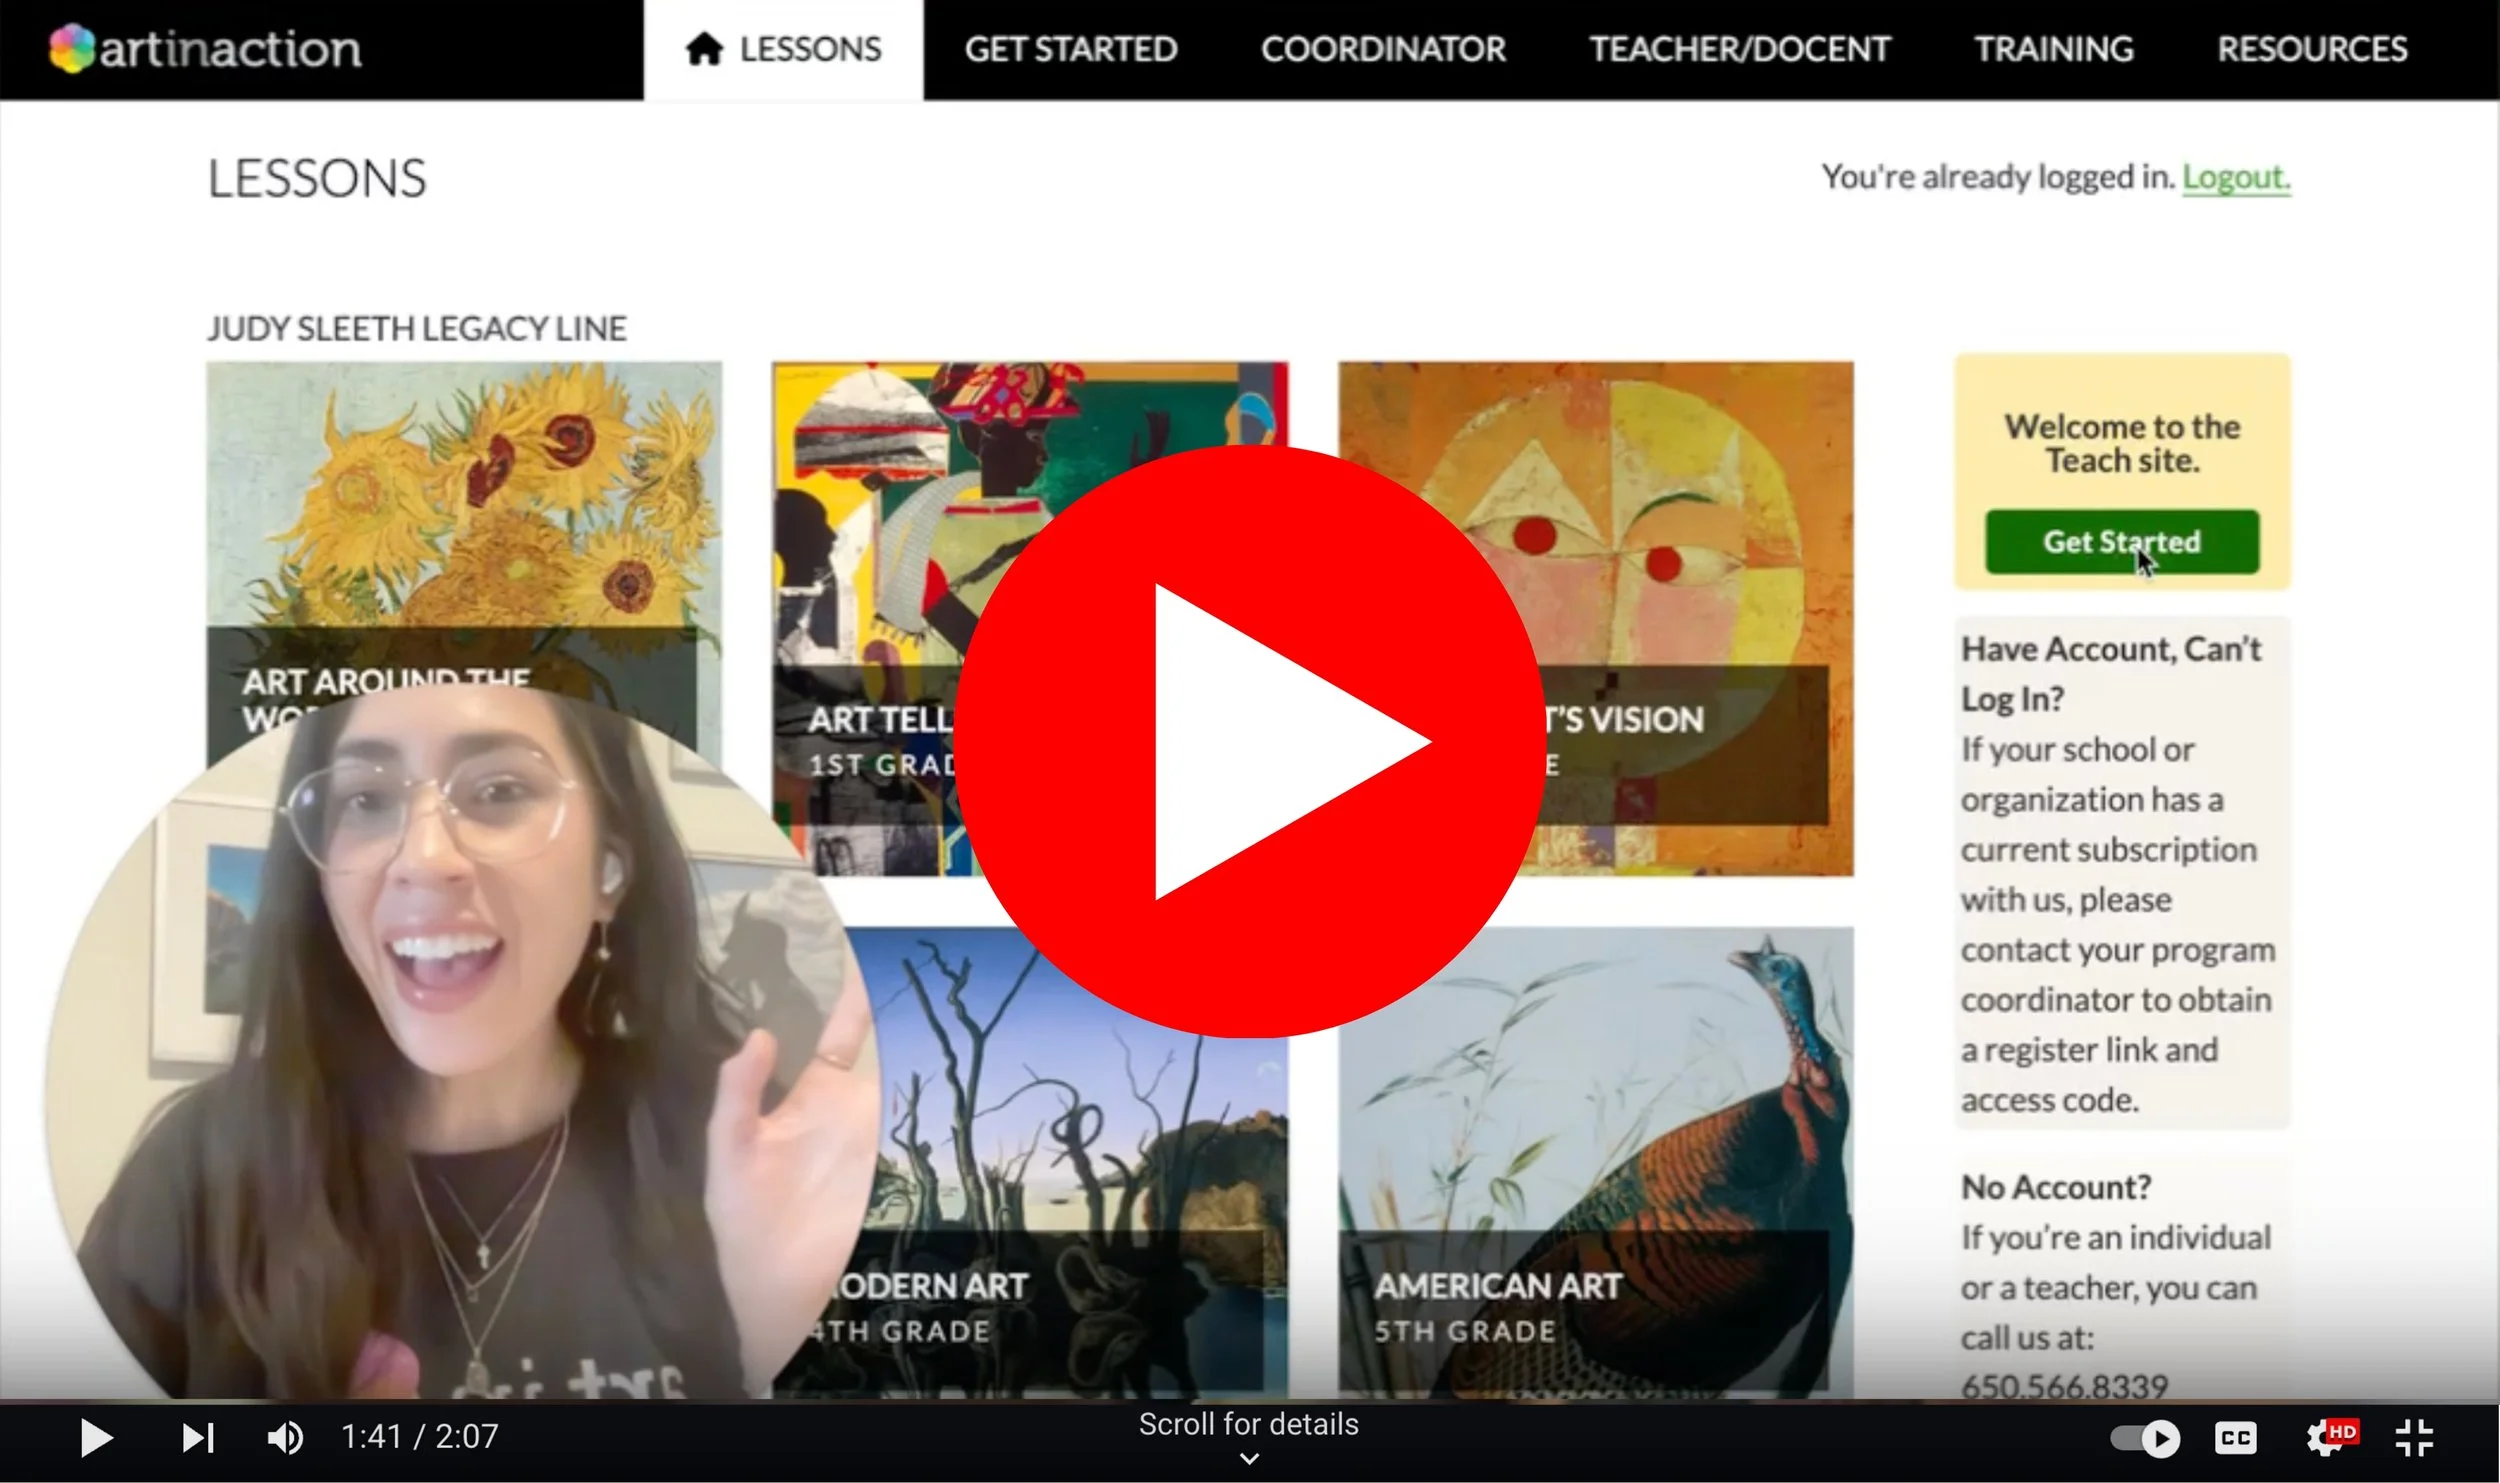
Task: Click the Logout link
Action: (2235, 177)
